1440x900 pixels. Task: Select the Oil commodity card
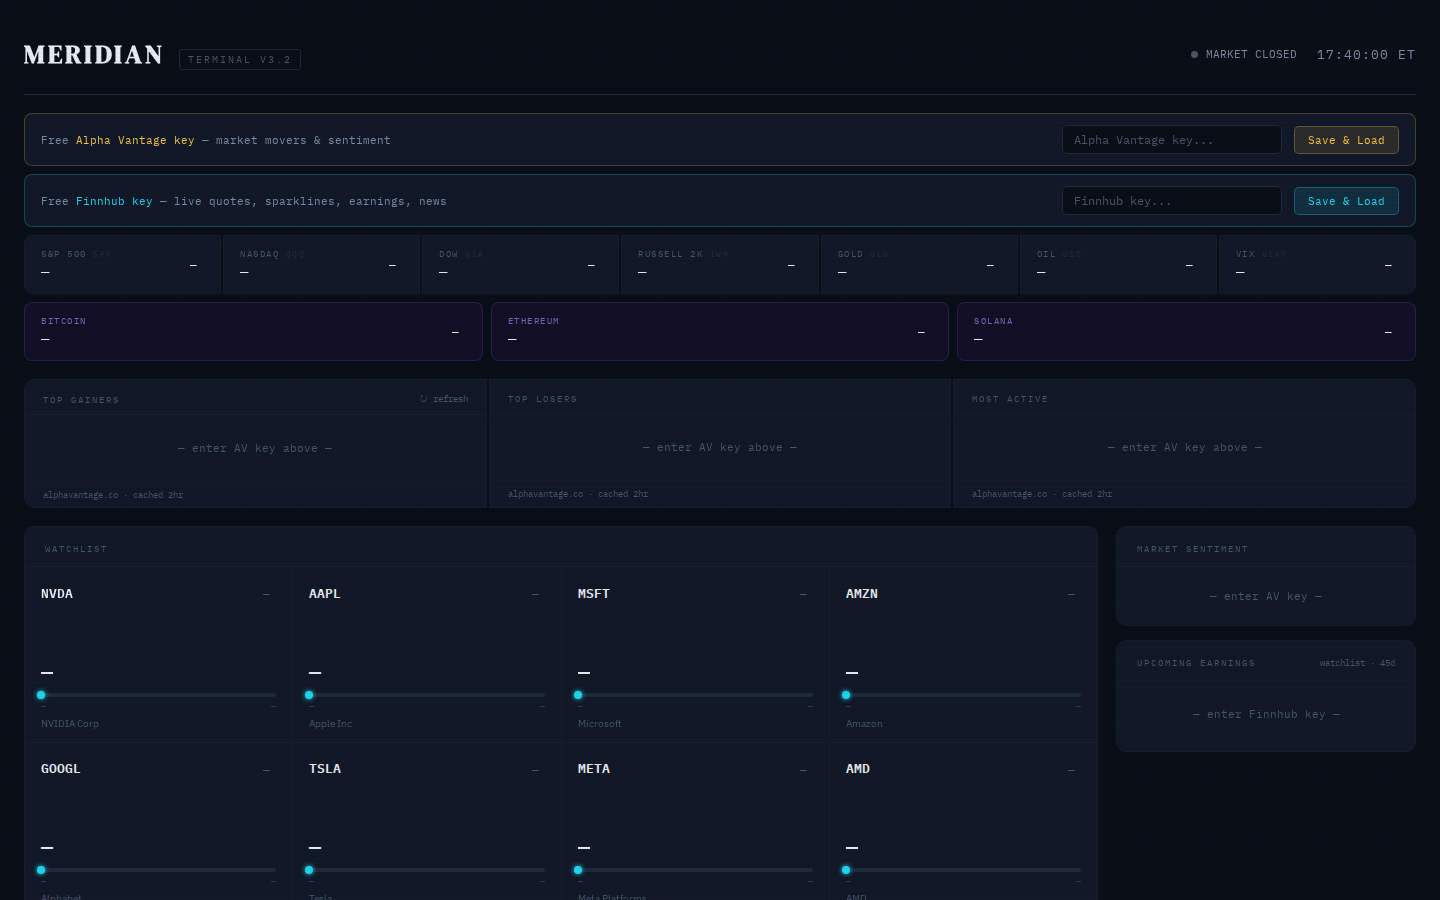point(1118,264)
